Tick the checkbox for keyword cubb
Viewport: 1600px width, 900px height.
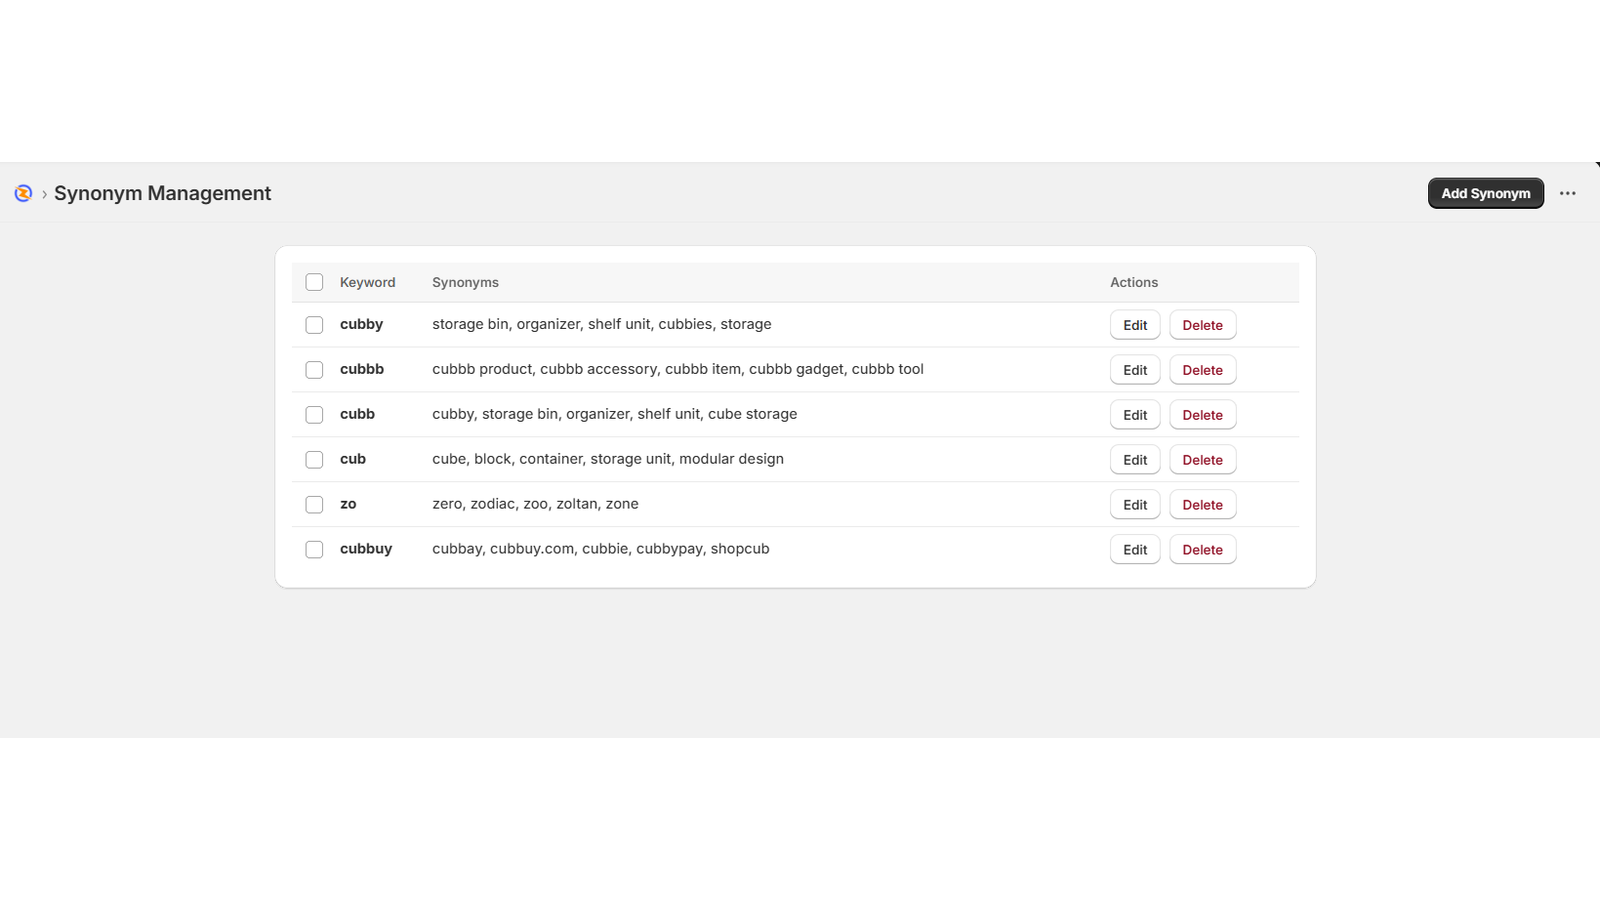(314, 415)
